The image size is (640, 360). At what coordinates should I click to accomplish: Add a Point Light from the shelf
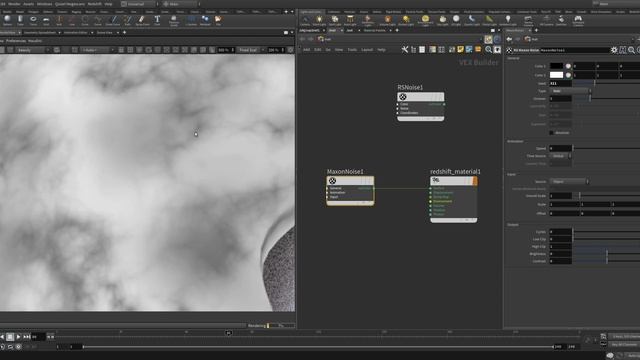tap(319, 20)
